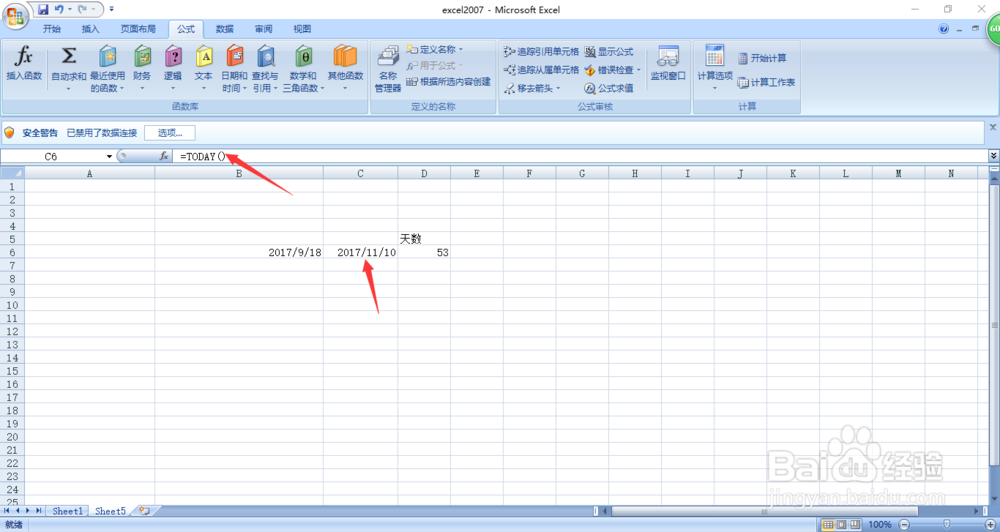Switch to the 数据 (Data) tab
Viewport: 1000px width, 532px height.
click(x=224, y=29)
